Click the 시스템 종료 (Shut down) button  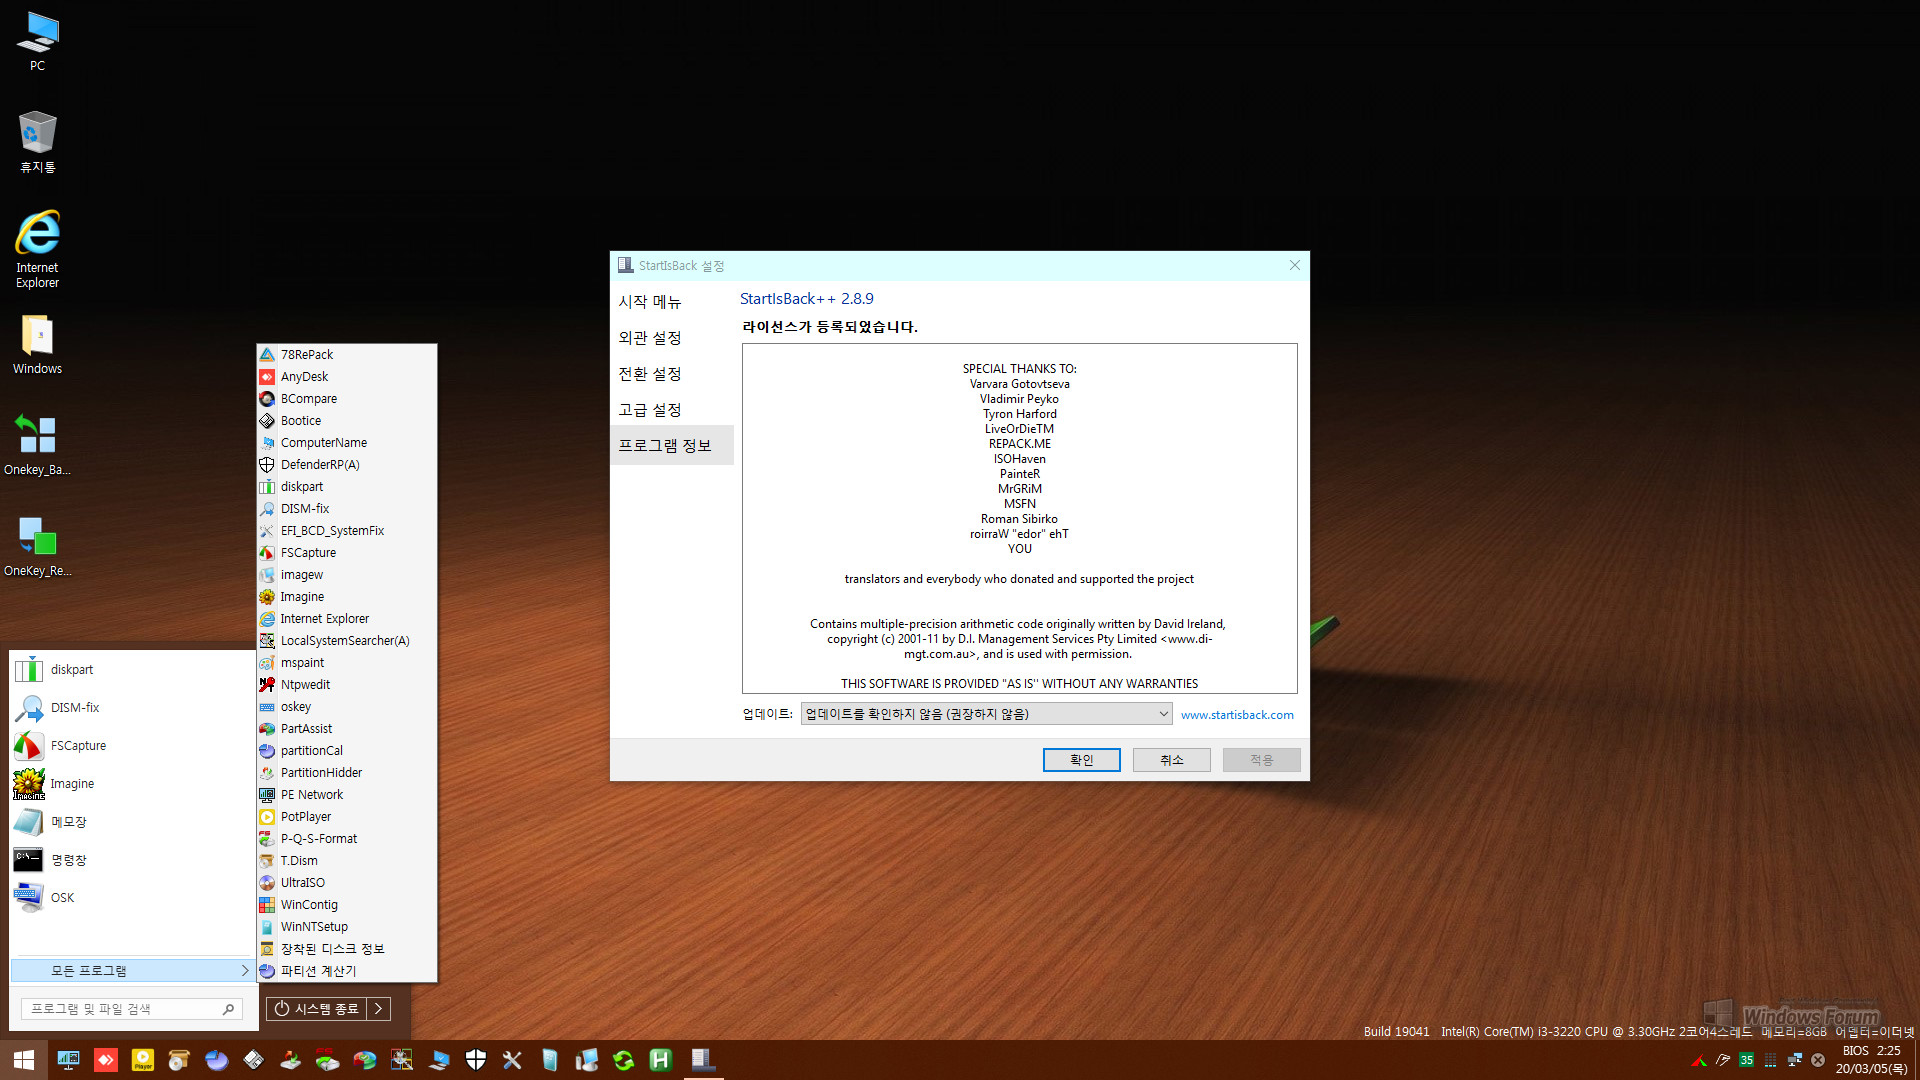pos(317,1009)
